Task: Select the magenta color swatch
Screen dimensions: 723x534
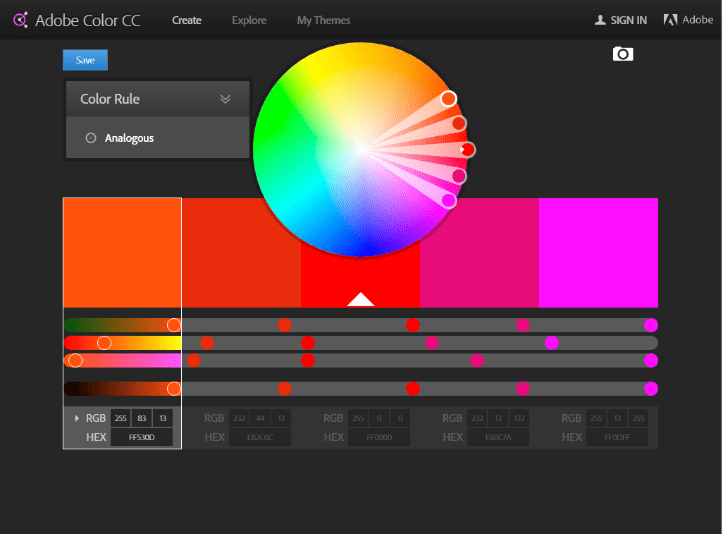Action: coord(598,252)
